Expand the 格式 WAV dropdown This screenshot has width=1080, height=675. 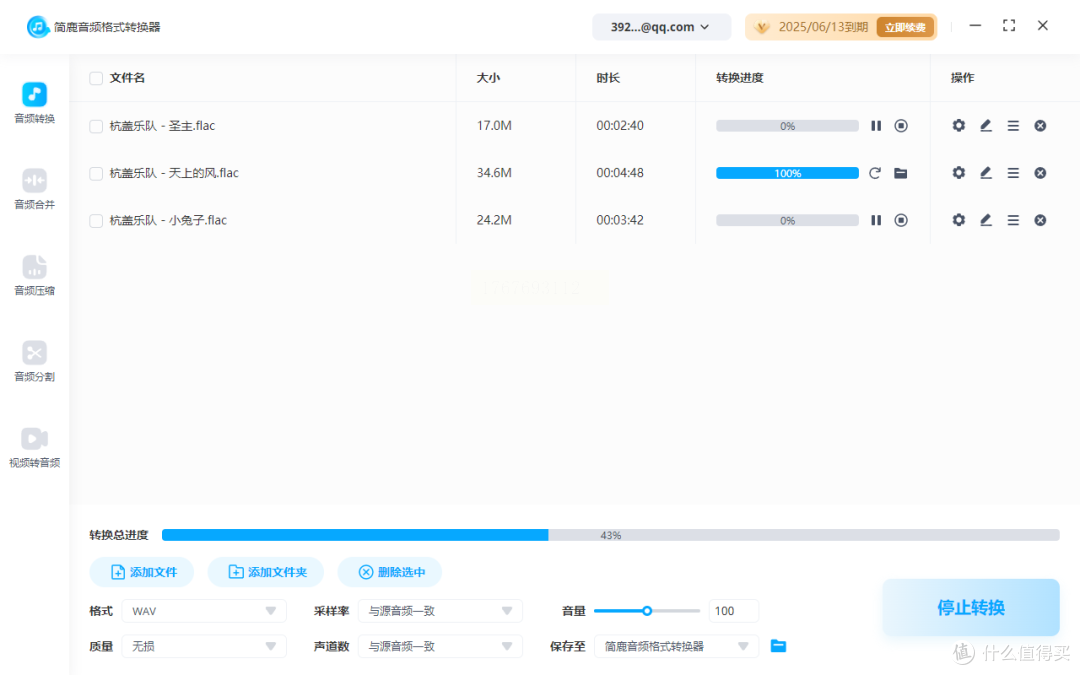(204, 611)
